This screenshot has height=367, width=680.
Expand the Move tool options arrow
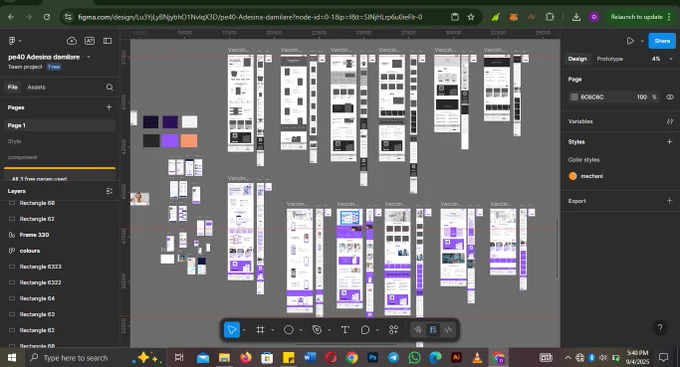(244, 330)
